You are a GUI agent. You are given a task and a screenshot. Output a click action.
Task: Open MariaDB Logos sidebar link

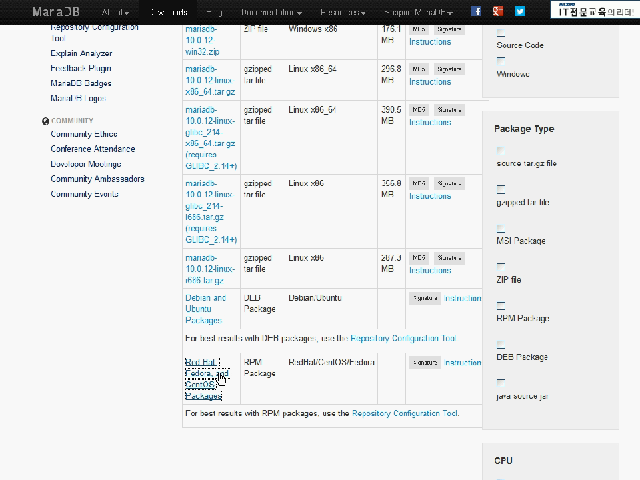pyautogui.click(x=78, y=98)
